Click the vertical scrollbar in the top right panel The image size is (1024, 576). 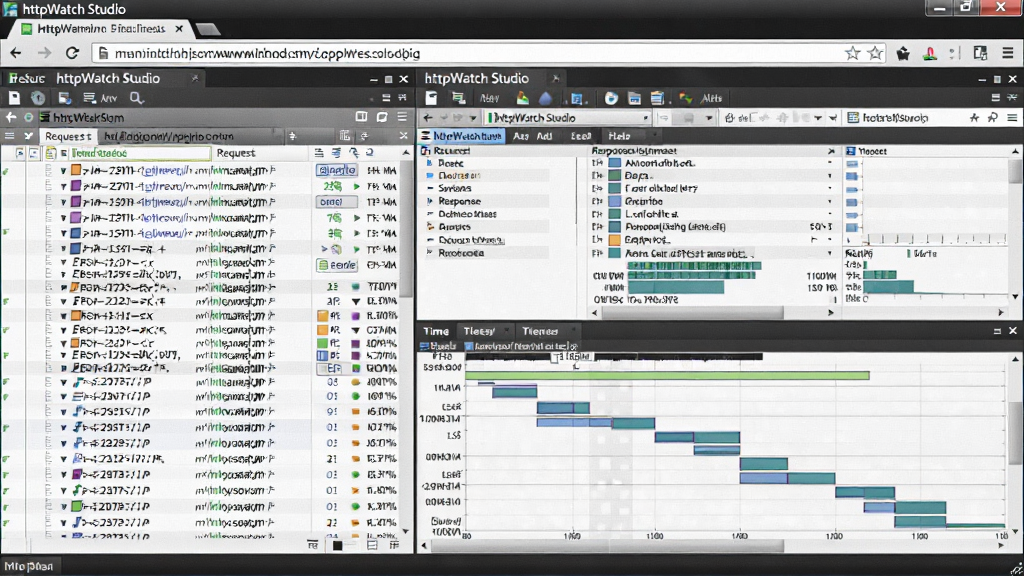click(1016, 171)
